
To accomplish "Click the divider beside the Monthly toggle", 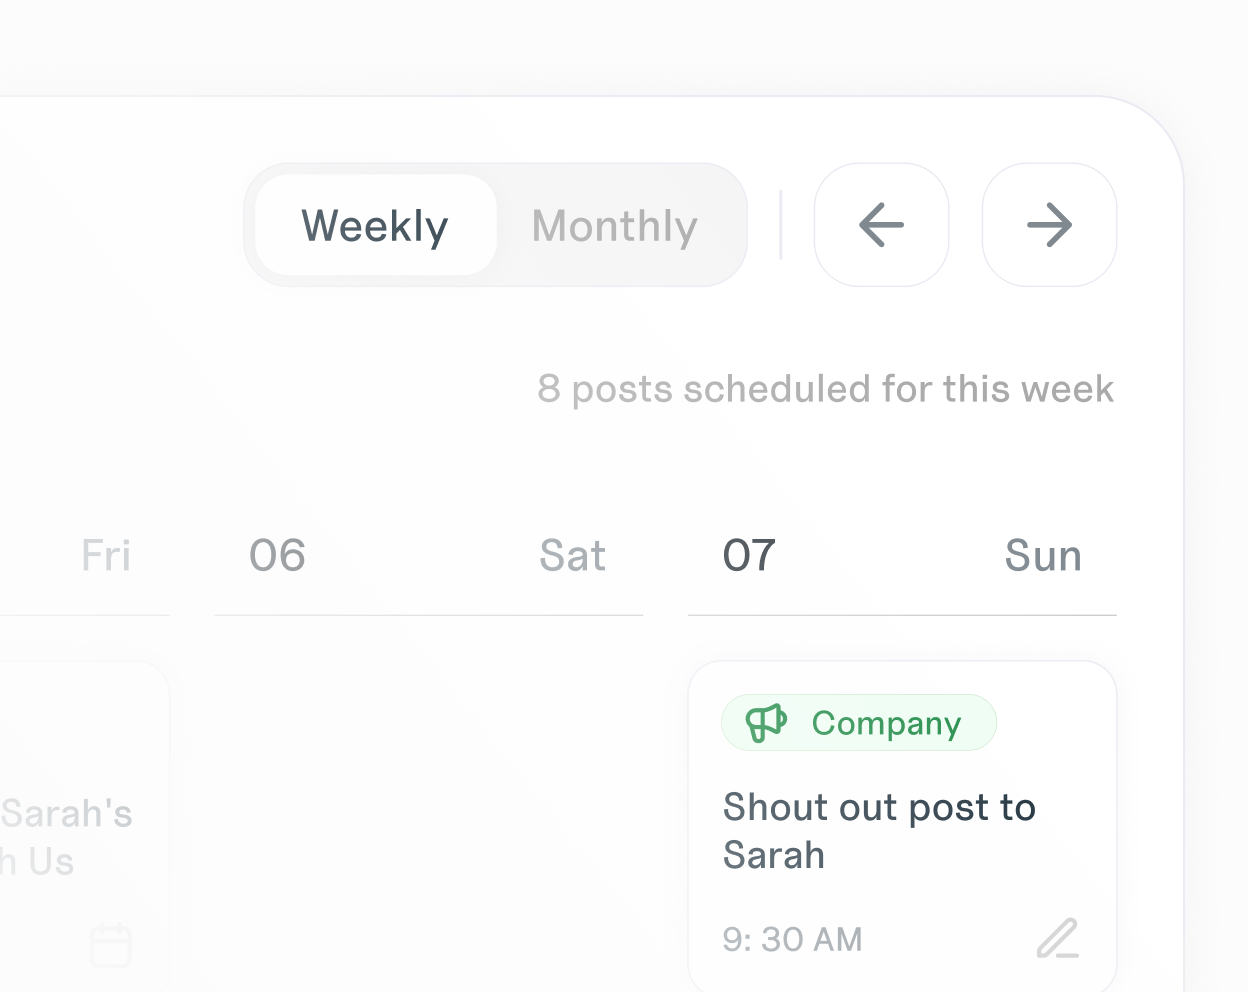I will coord(781,225).
